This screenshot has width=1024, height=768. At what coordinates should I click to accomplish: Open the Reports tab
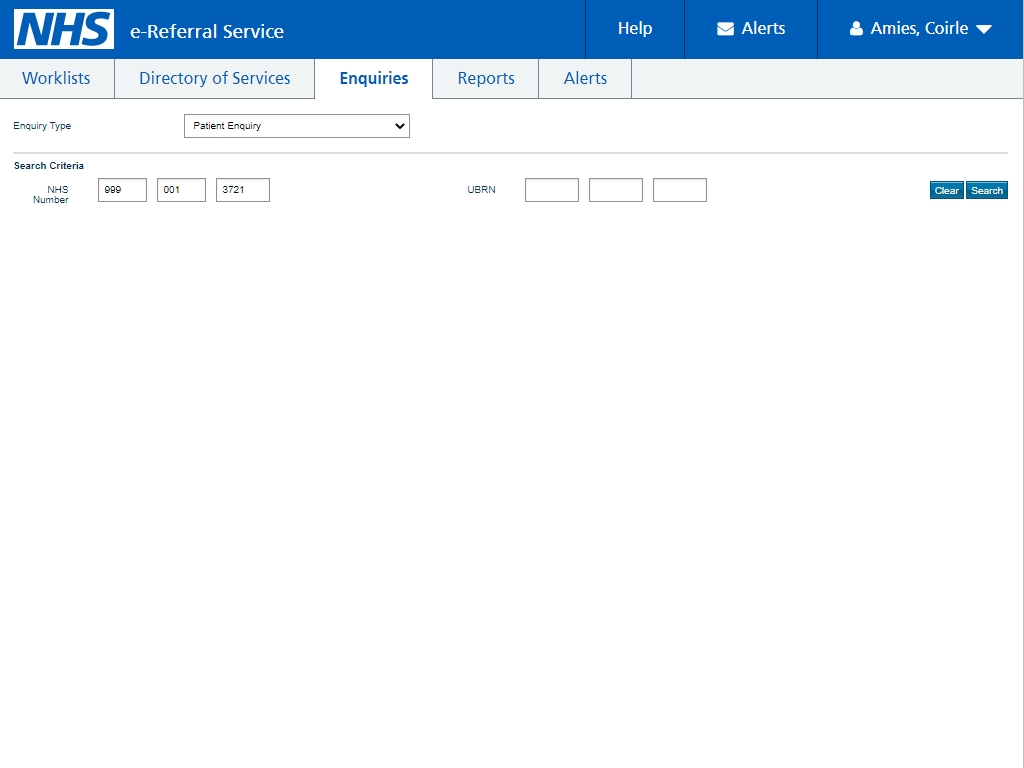point(486,78)
